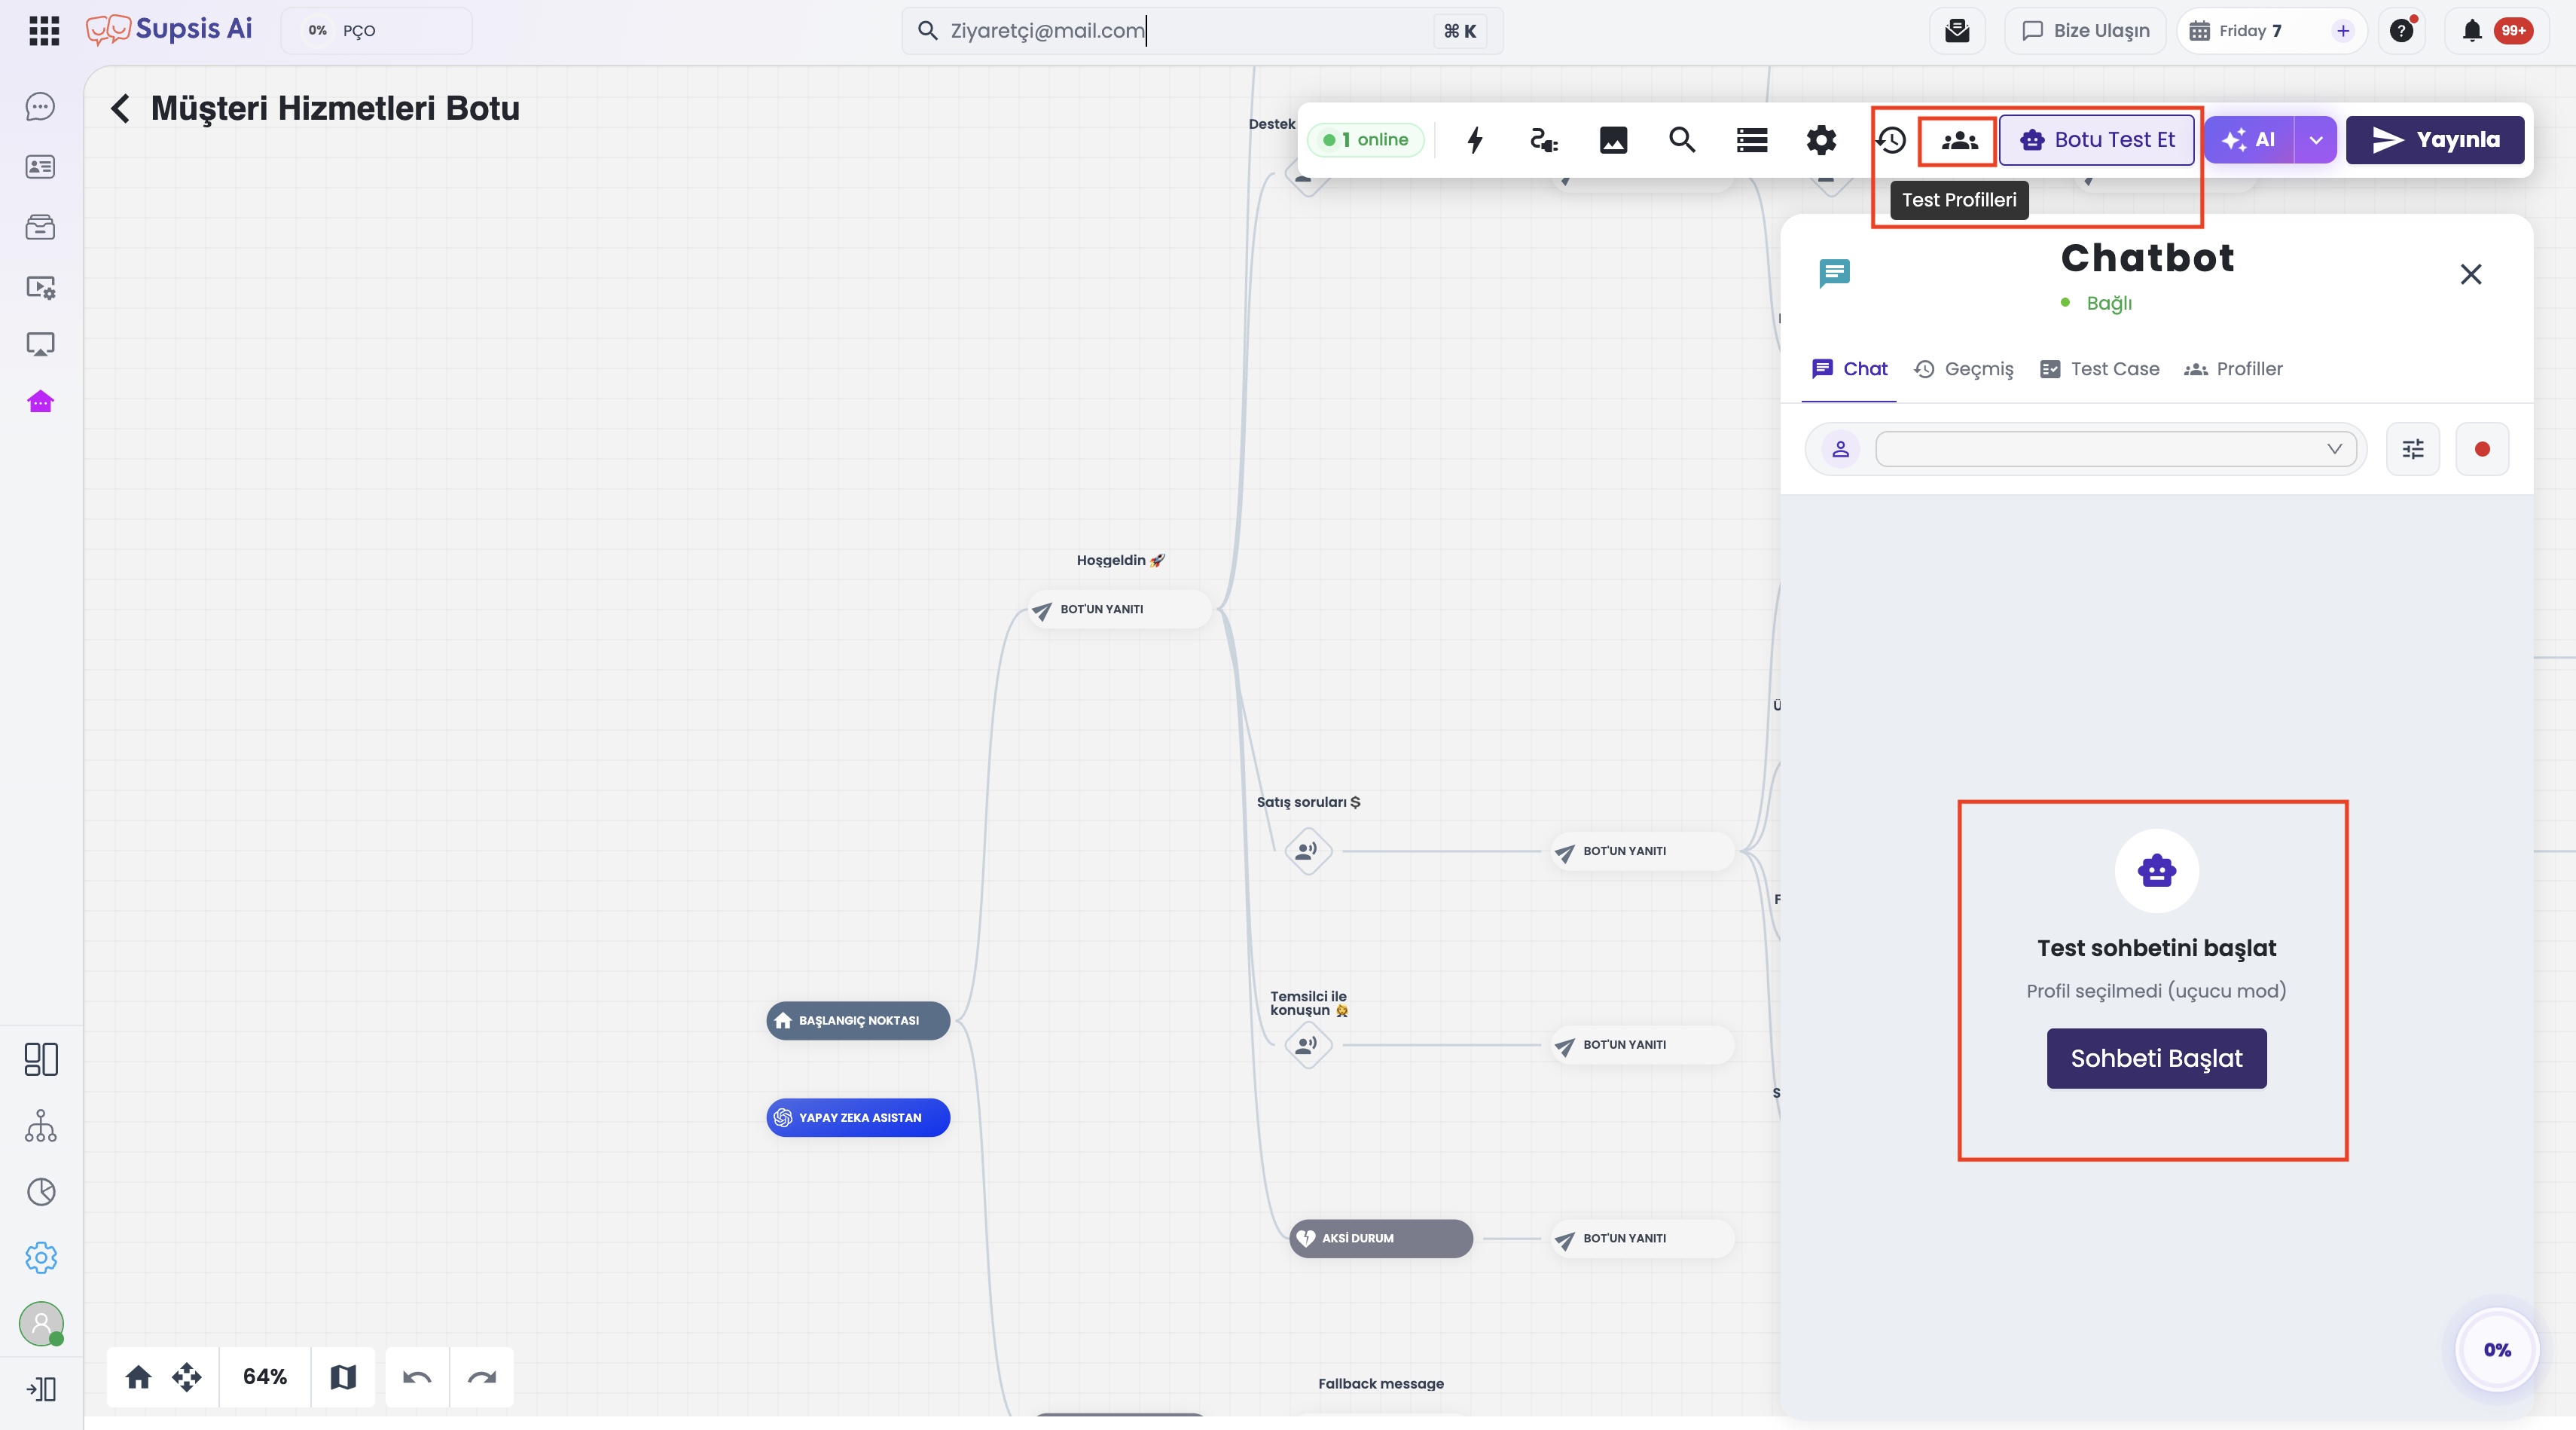Open the notifications bell icon
This screenshot has width=2576, height=1430.
tap(2472, 31)
